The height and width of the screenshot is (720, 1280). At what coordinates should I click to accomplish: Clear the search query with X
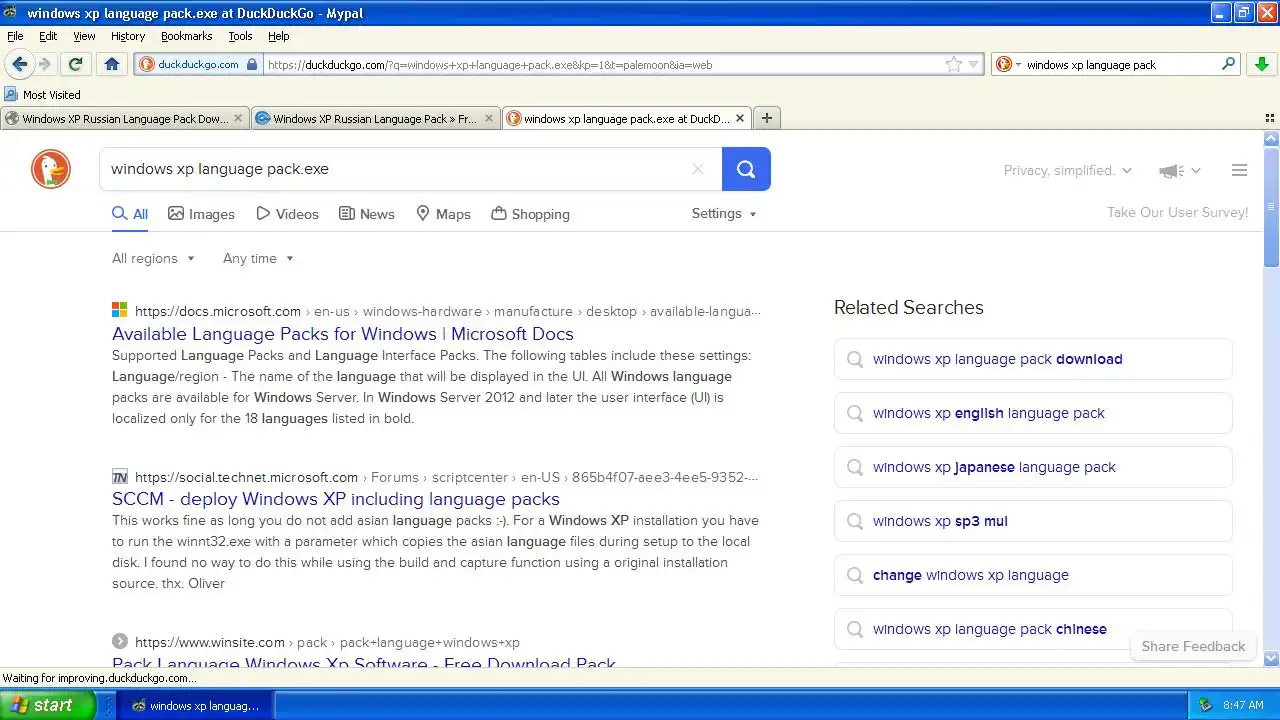(698, 169)
